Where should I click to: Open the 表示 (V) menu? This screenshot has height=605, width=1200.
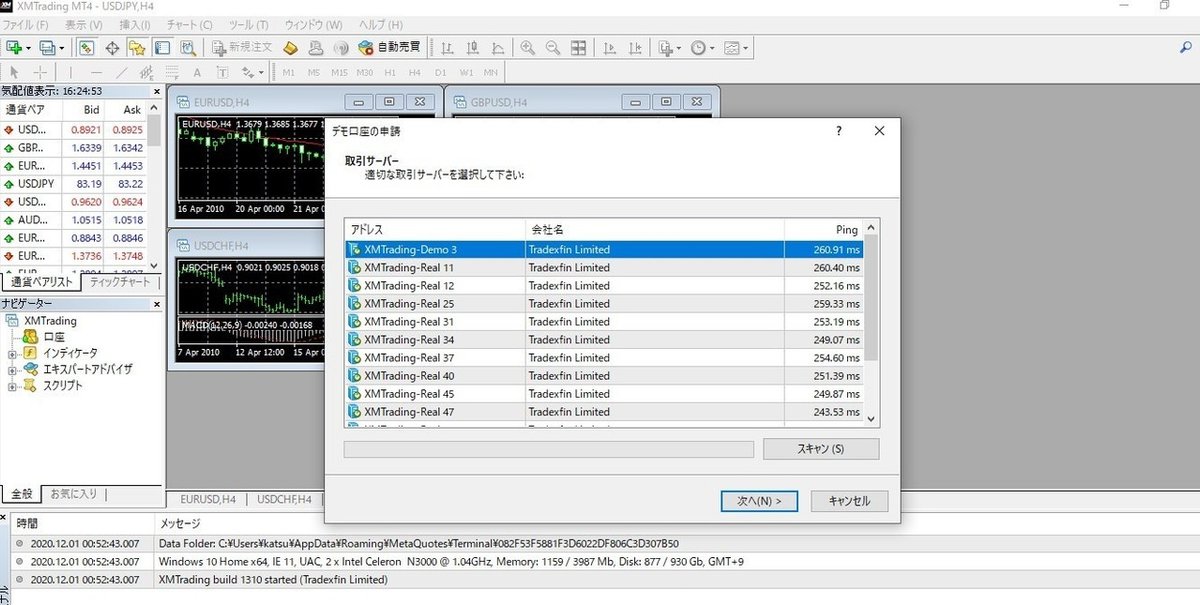pyautogui.click(x=84, y=24)
